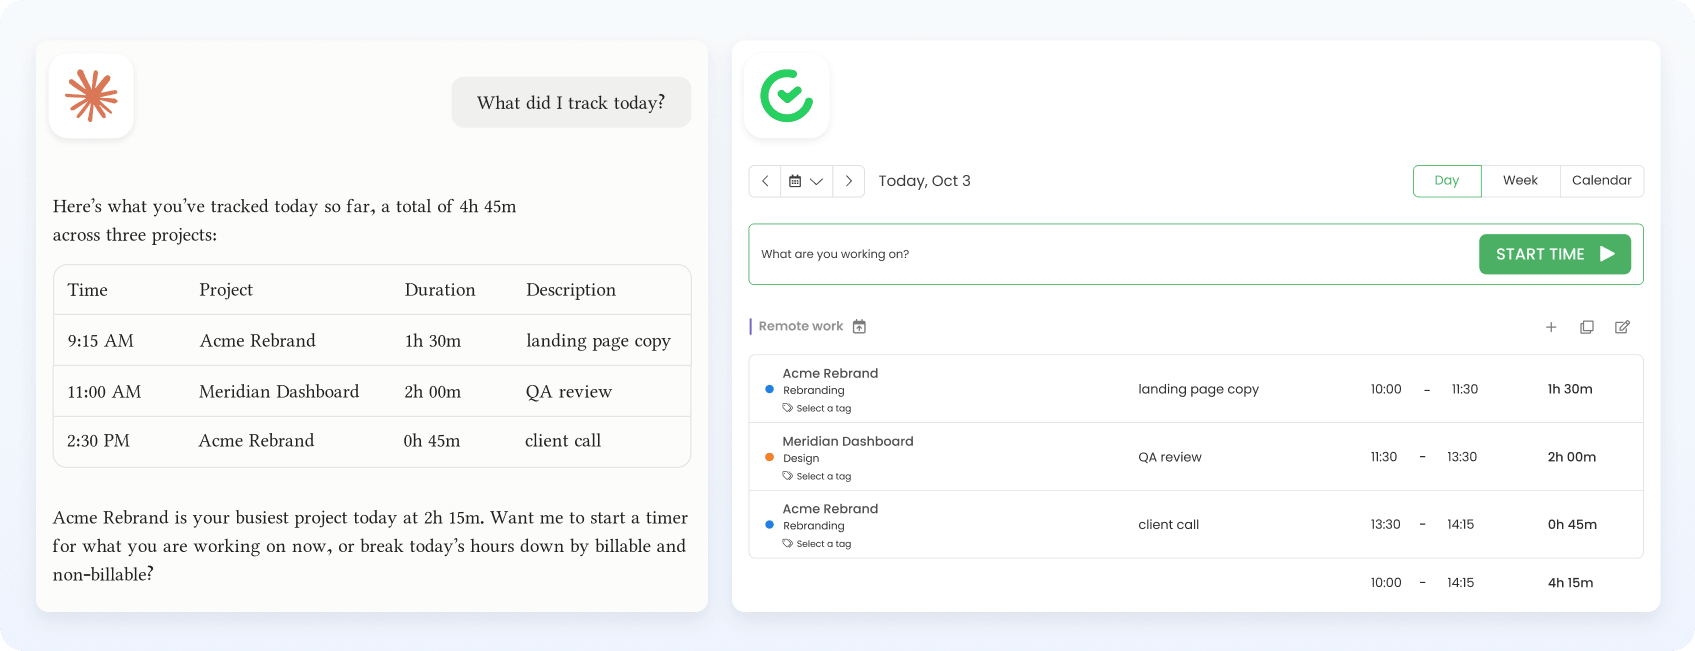Open the calendar date picker dropdown
The width and height of the screenshot is (1695, 651).
(x=806, y=181)
